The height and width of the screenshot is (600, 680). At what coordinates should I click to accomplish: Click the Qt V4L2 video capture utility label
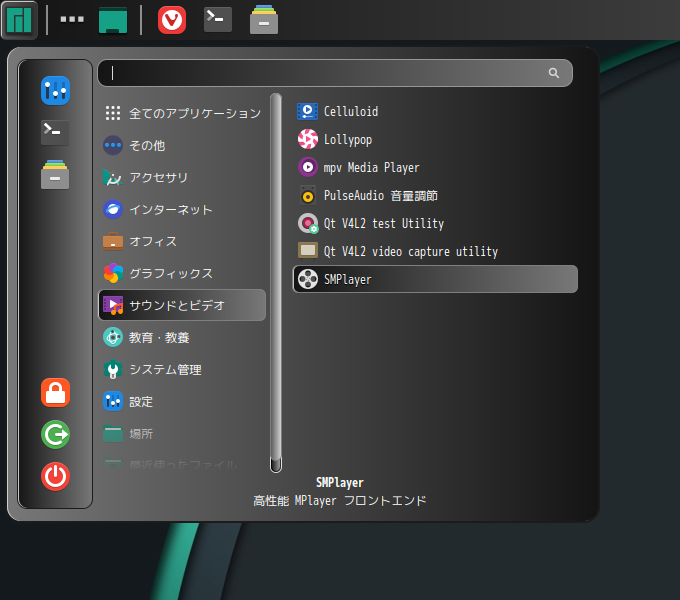[411, 251]
